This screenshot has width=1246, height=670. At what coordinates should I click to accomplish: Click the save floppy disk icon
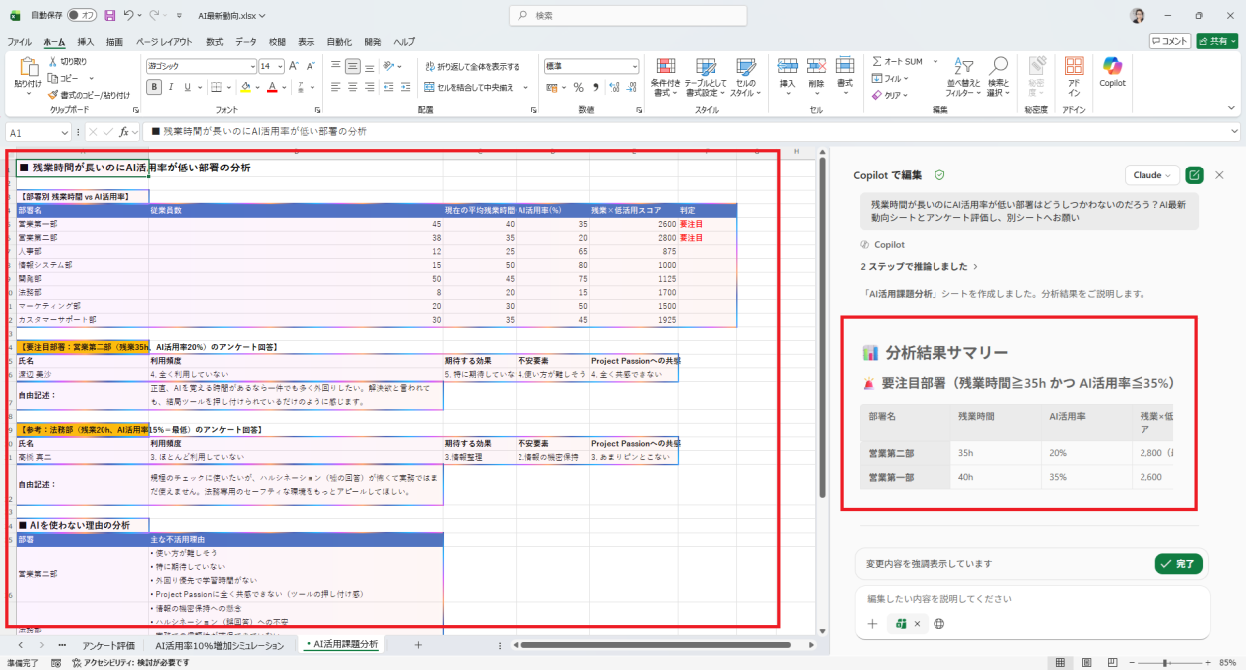110,16
